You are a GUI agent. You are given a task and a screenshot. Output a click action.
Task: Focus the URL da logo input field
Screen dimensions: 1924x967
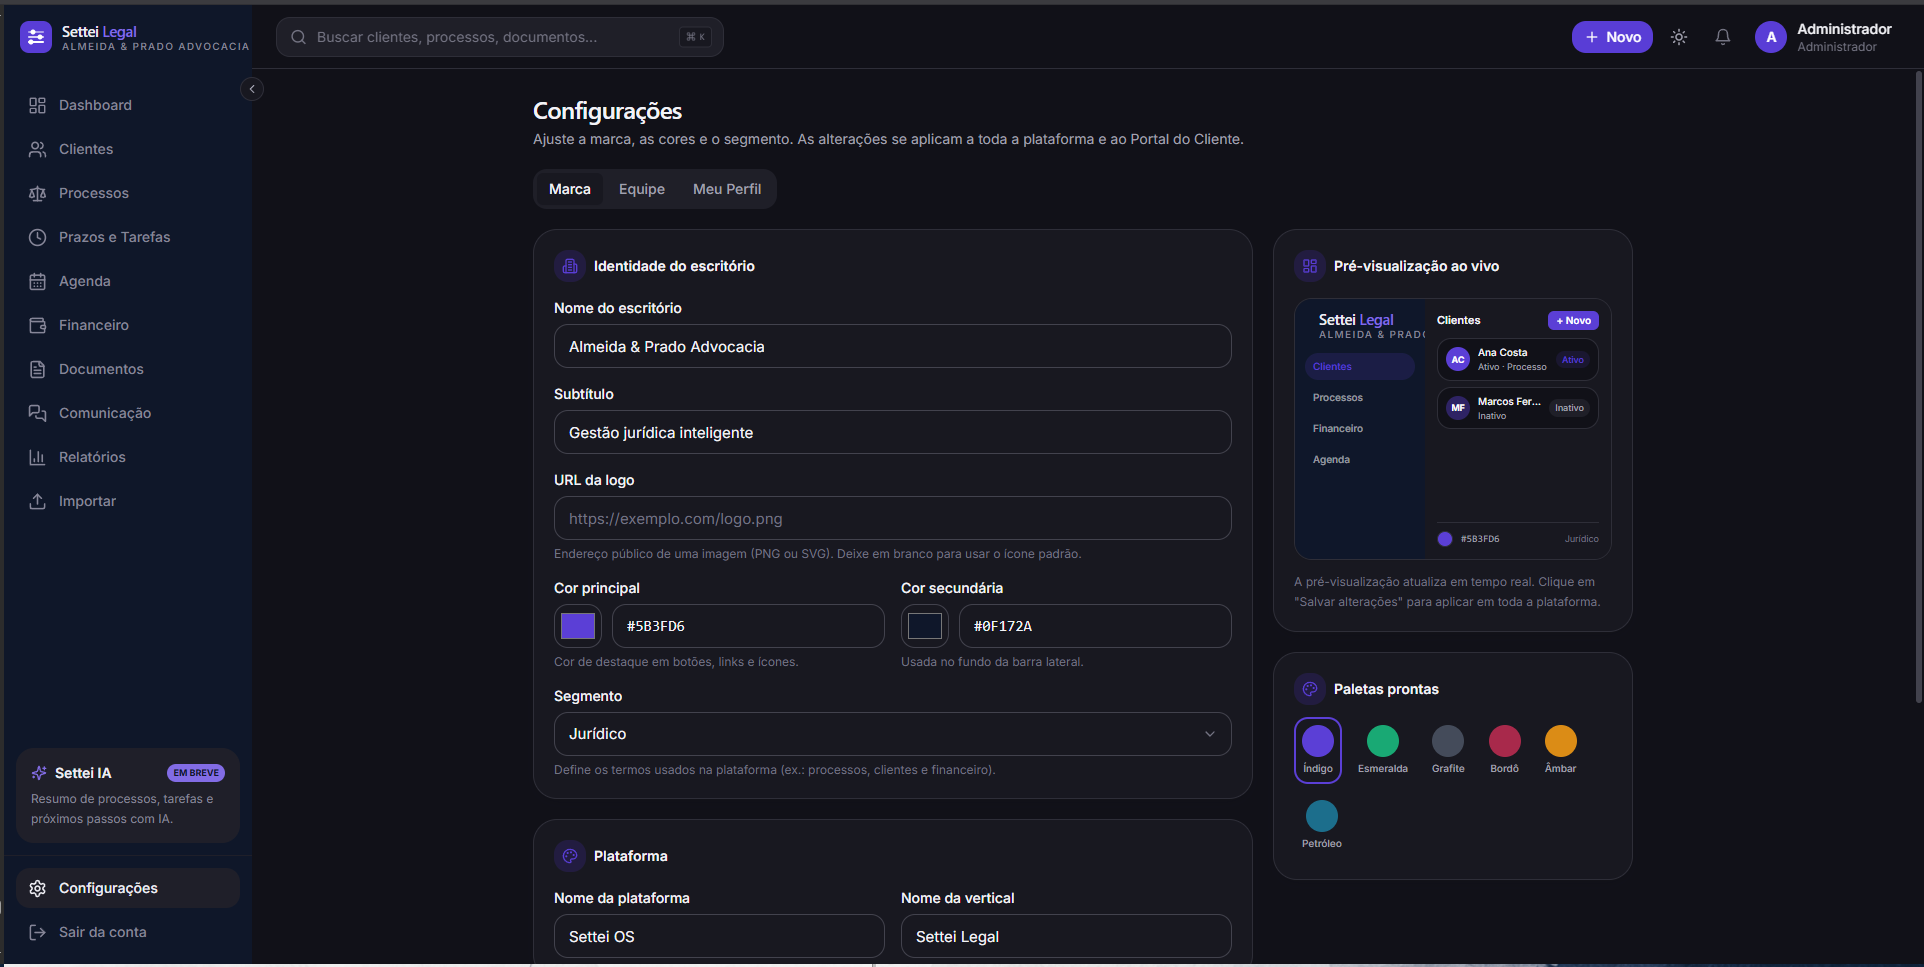click(892, 518)
